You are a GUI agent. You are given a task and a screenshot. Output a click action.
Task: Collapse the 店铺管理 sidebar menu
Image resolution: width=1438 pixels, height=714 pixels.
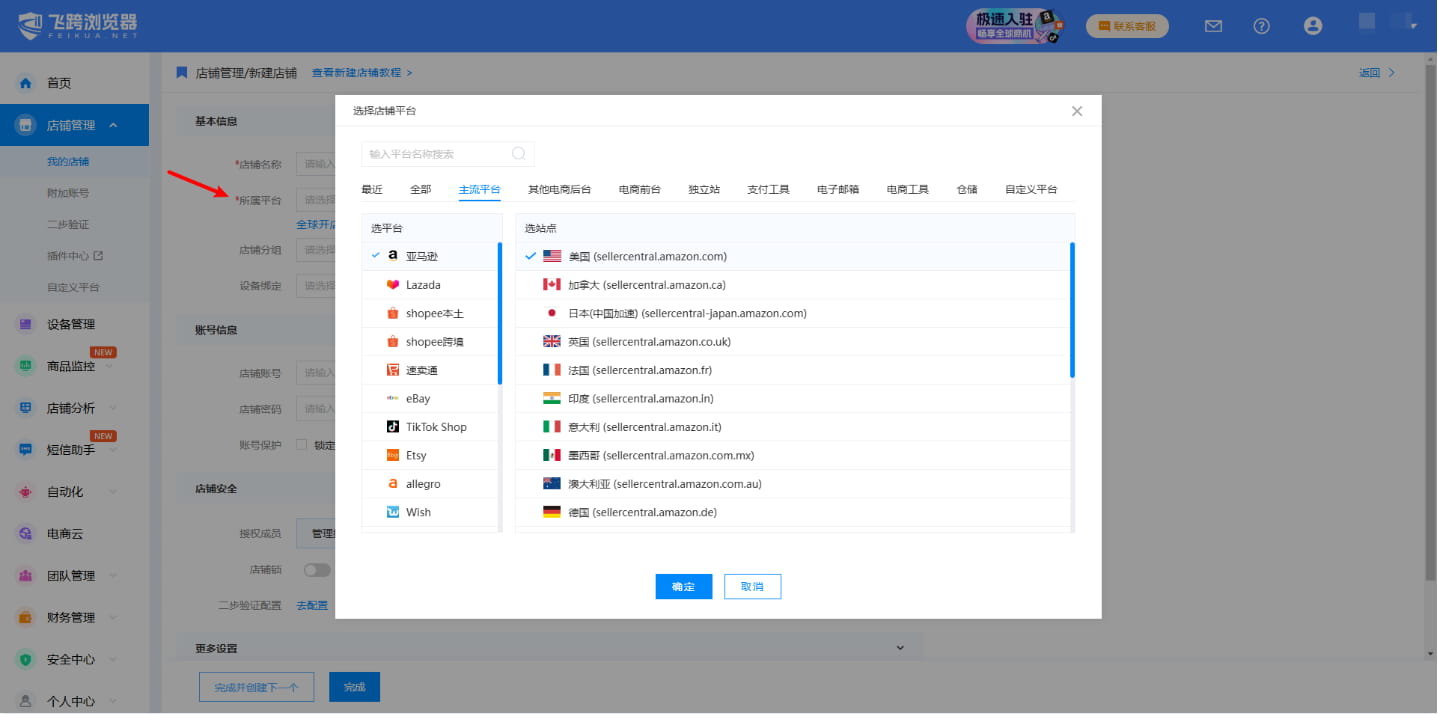pyautogui.click(x=113, y=125)
